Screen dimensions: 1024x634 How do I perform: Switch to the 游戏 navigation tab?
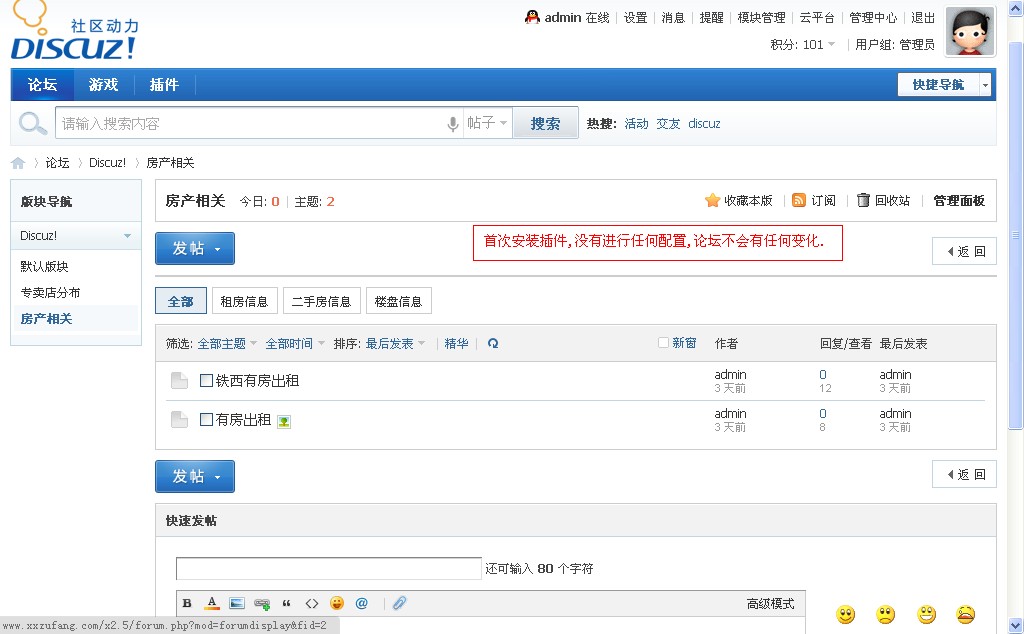pos(103,85)
